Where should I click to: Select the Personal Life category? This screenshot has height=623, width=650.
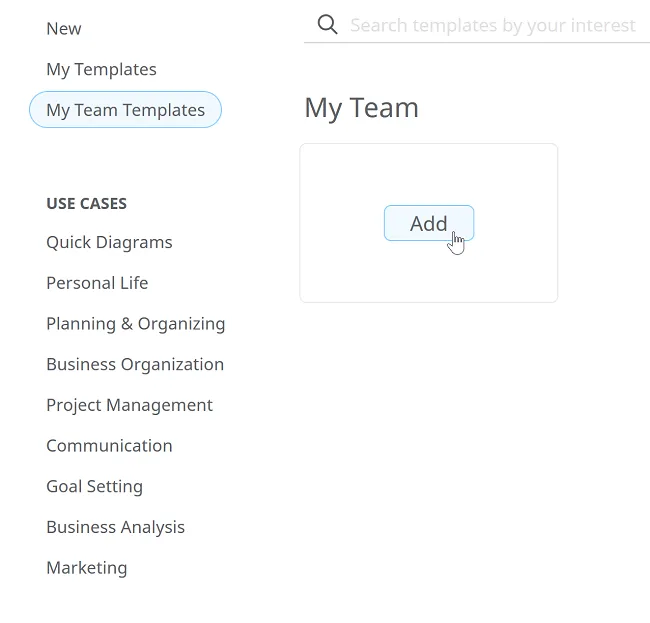click(x=97, y=283)
